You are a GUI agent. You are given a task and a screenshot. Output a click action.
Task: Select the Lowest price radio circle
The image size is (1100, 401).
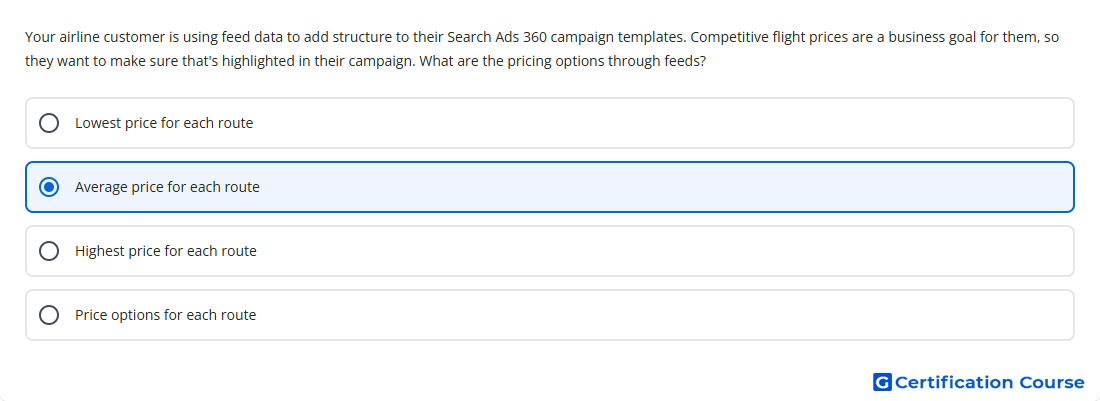tap(49, 123)
